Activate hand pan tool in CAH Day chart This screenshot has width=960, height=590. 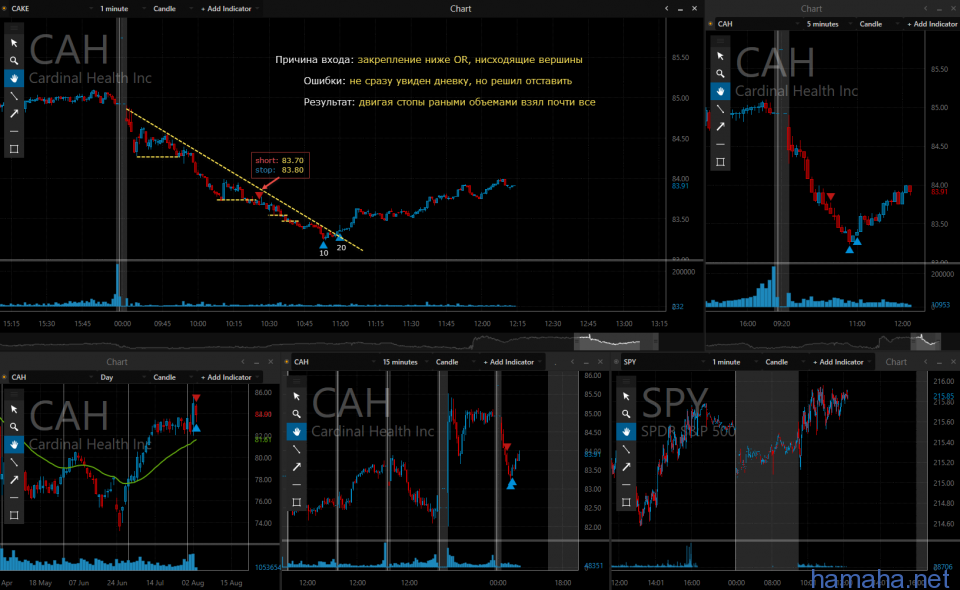coord(14,444)
